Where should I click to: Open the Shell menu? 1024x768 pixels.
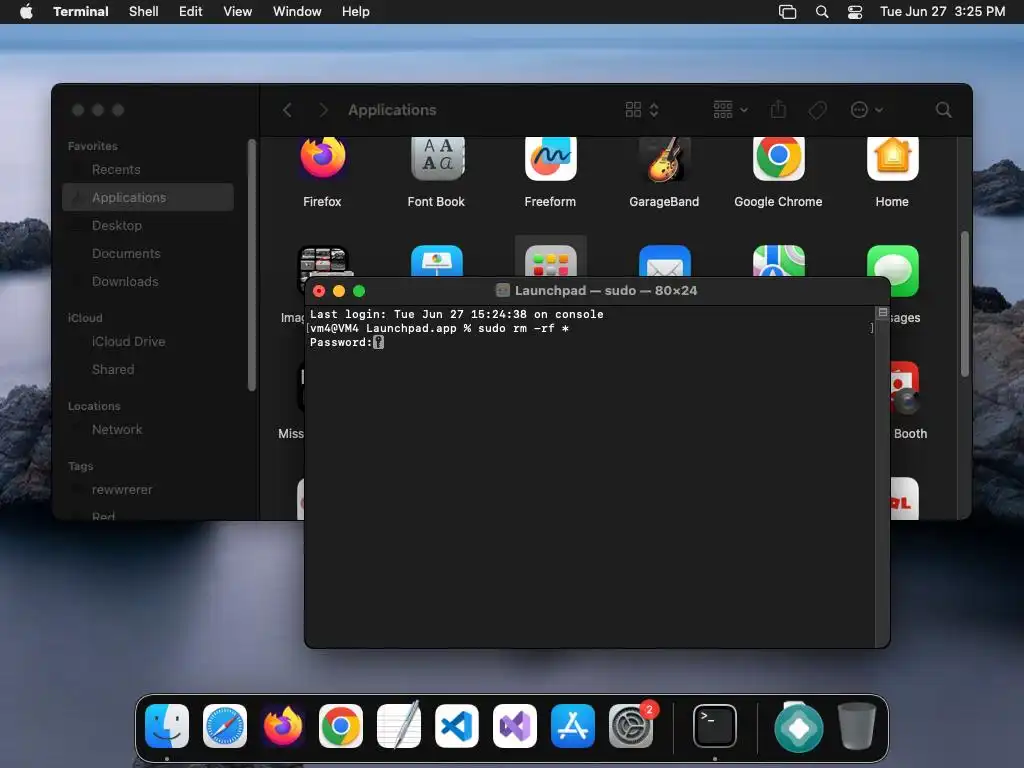144,11
